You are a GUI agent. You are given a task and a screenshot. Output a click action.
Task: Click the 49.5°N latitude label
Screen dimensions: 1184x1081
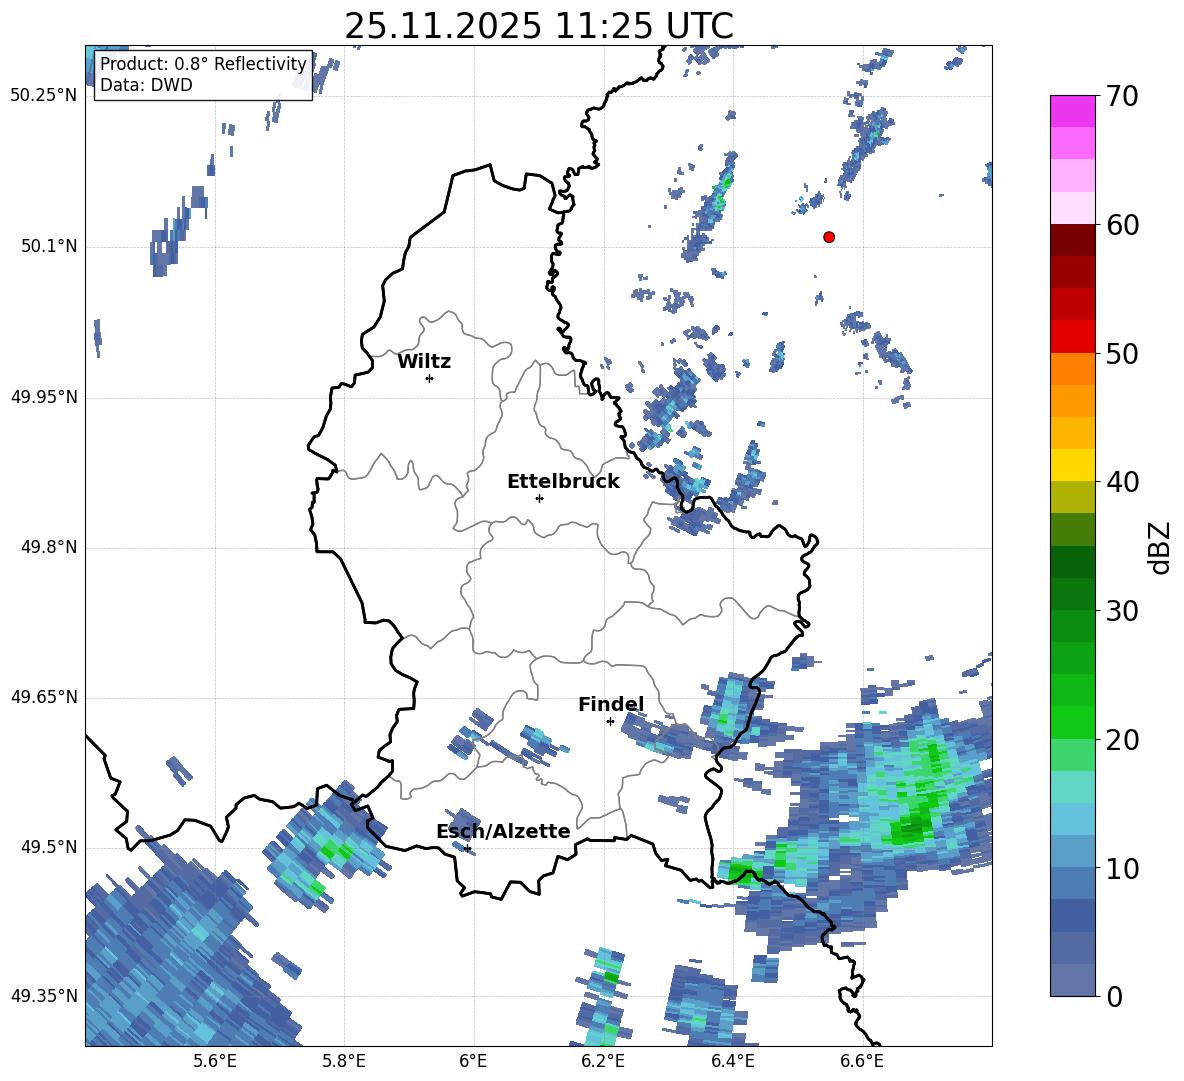[x=48, y=847]
